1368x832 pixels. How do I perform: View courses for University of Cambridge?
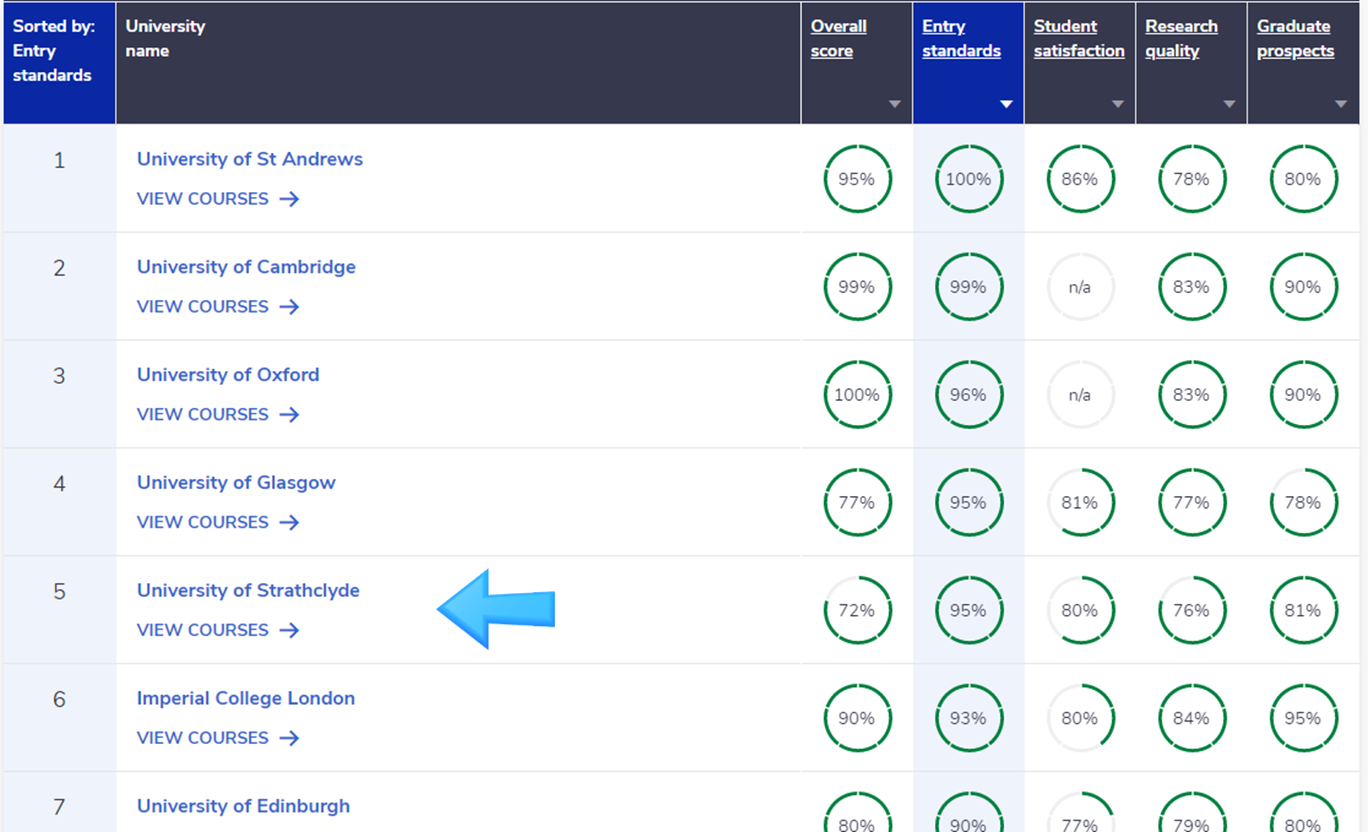[218, 307]
